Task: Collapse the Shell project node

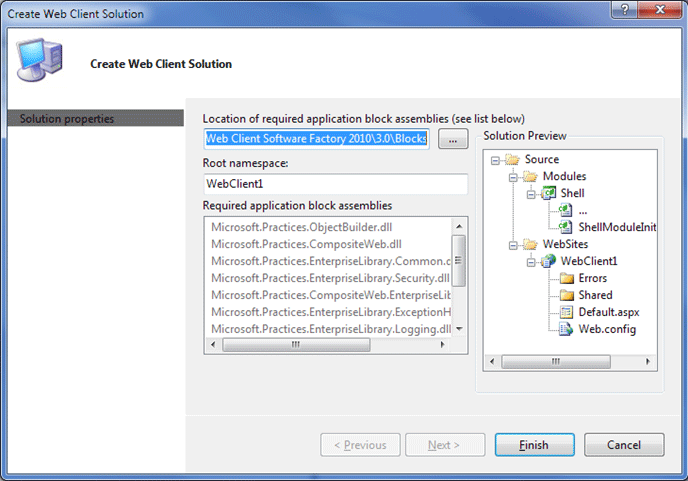Action: click(531, 194)
